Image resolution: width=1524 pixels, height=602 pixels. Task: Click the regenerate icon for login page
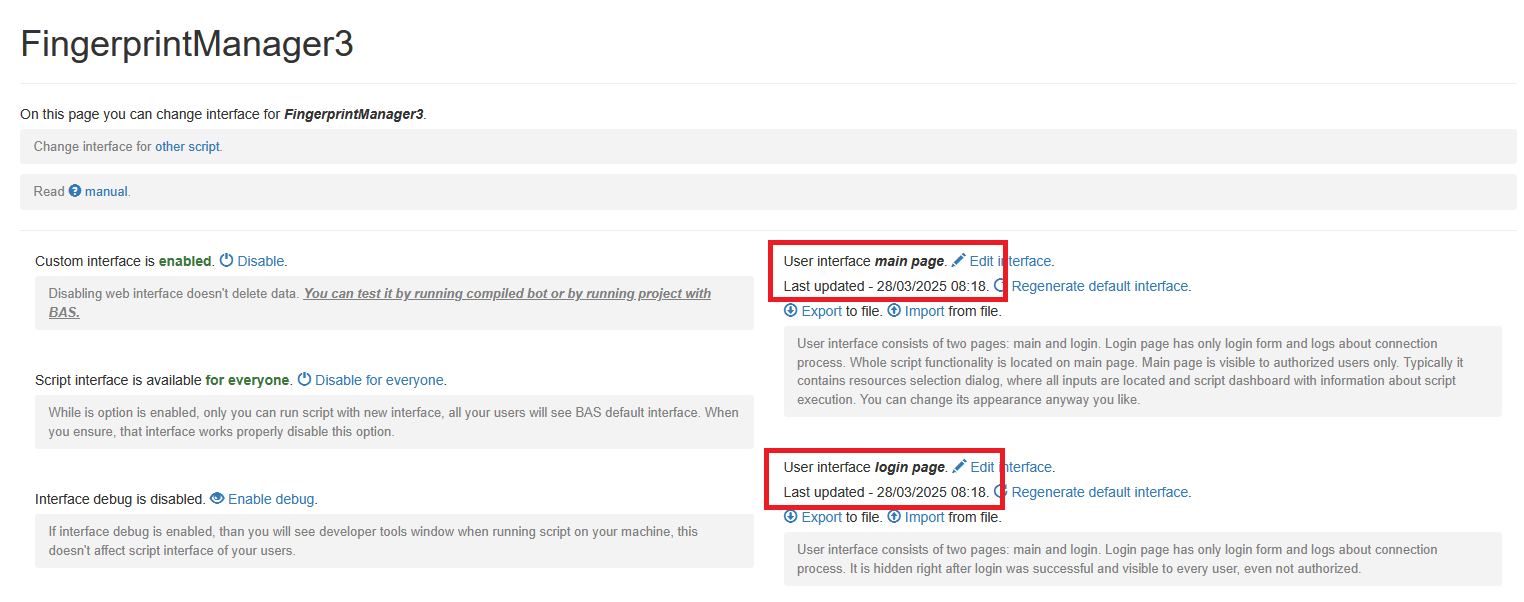[1001, 492]
